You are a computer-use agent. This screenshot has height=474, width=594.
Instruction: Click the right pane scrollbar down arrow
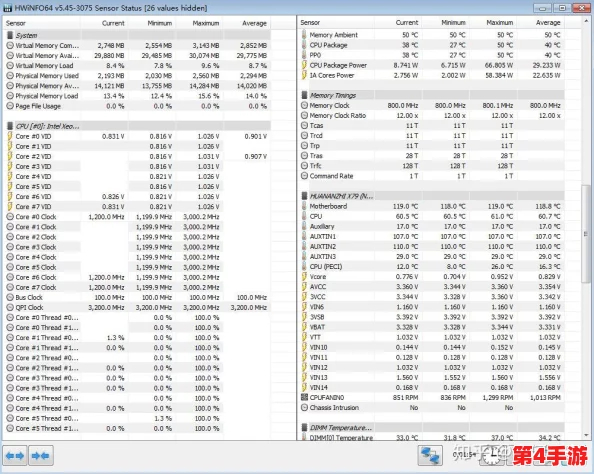coord(586,435)
